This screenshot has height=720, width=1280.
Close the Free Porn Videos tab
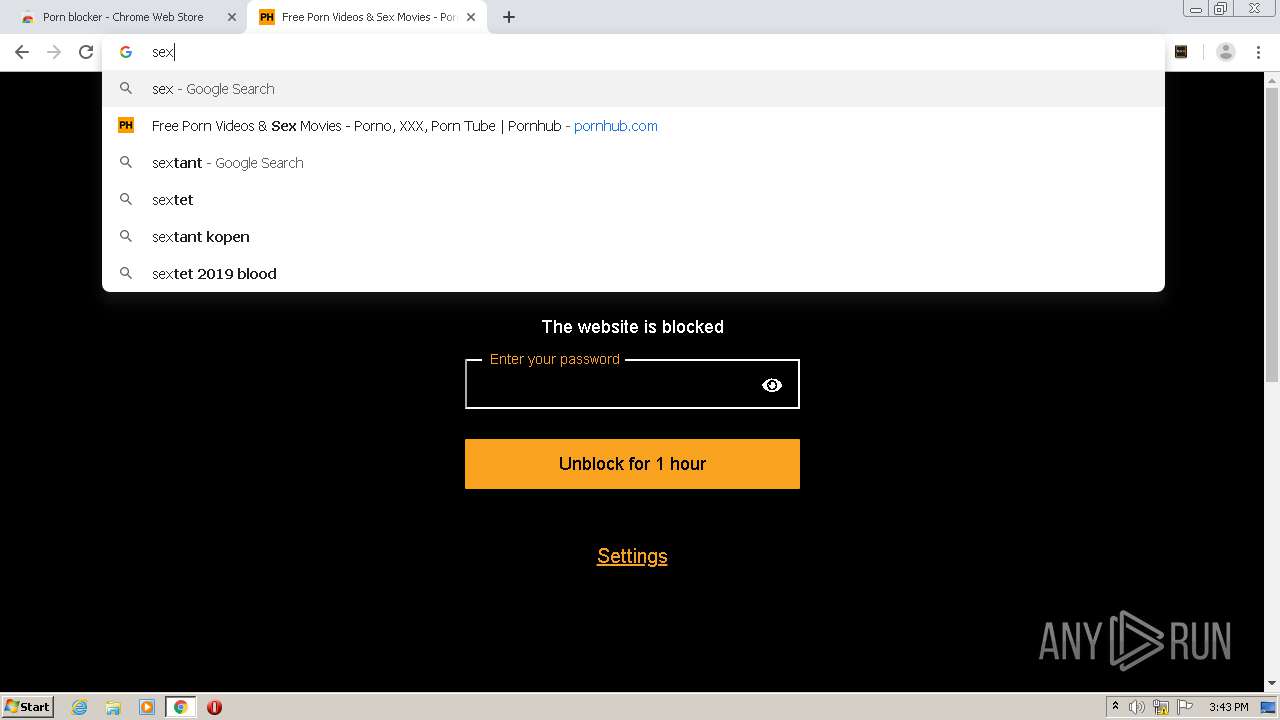pos(471,17)
